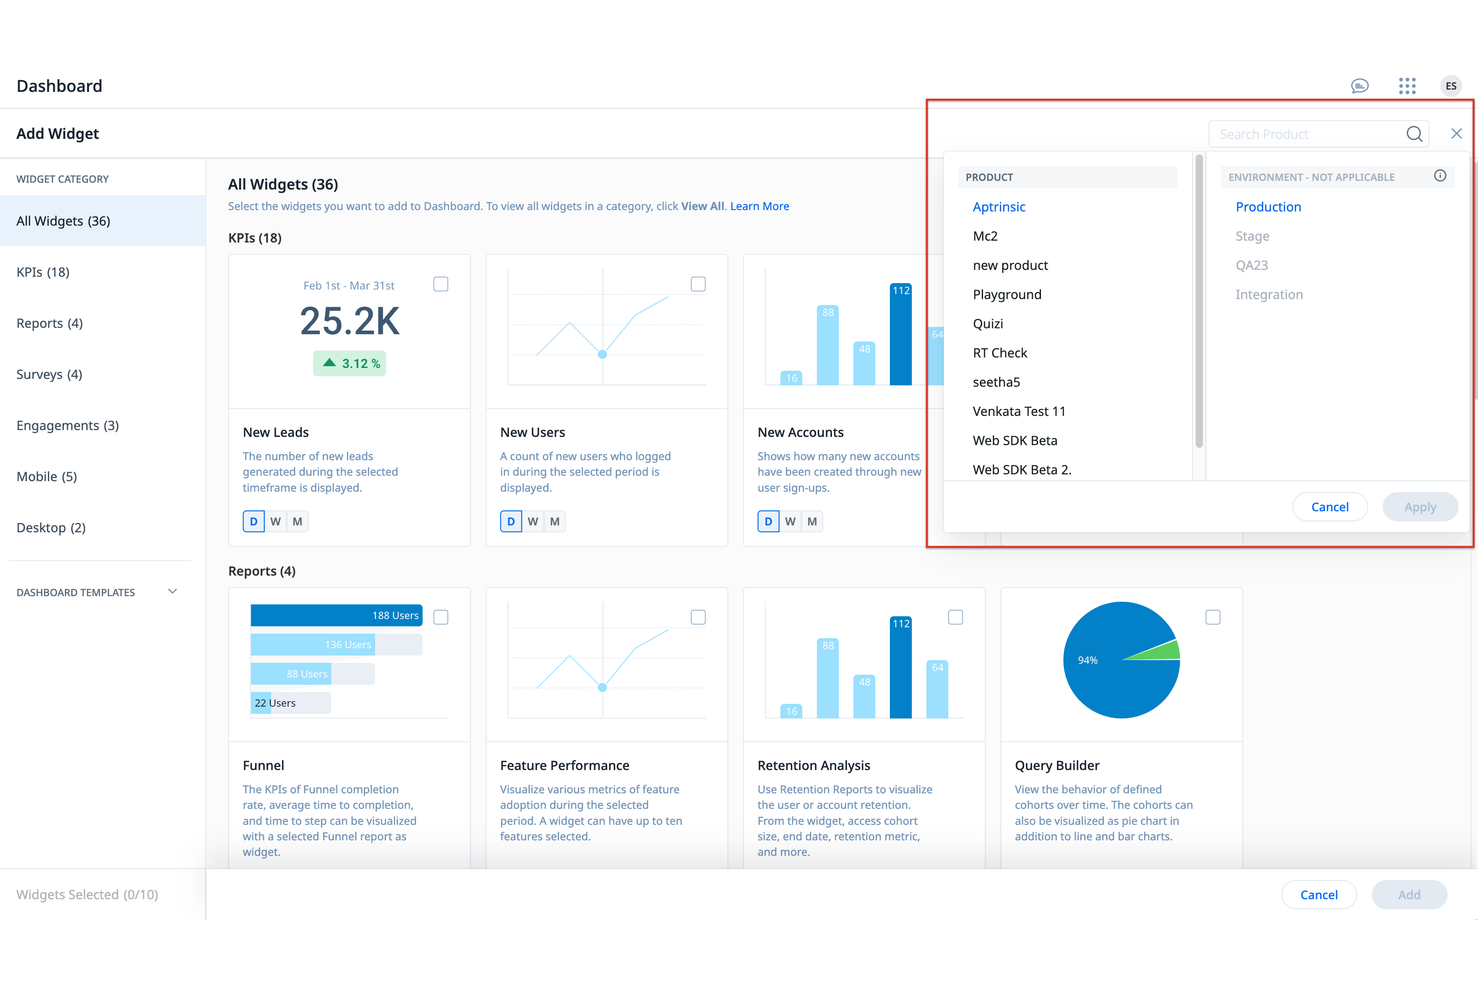Screen dimensions: 1480x987
Task: Click the magnifier in Search Product box
Action: pos(1414,133)
